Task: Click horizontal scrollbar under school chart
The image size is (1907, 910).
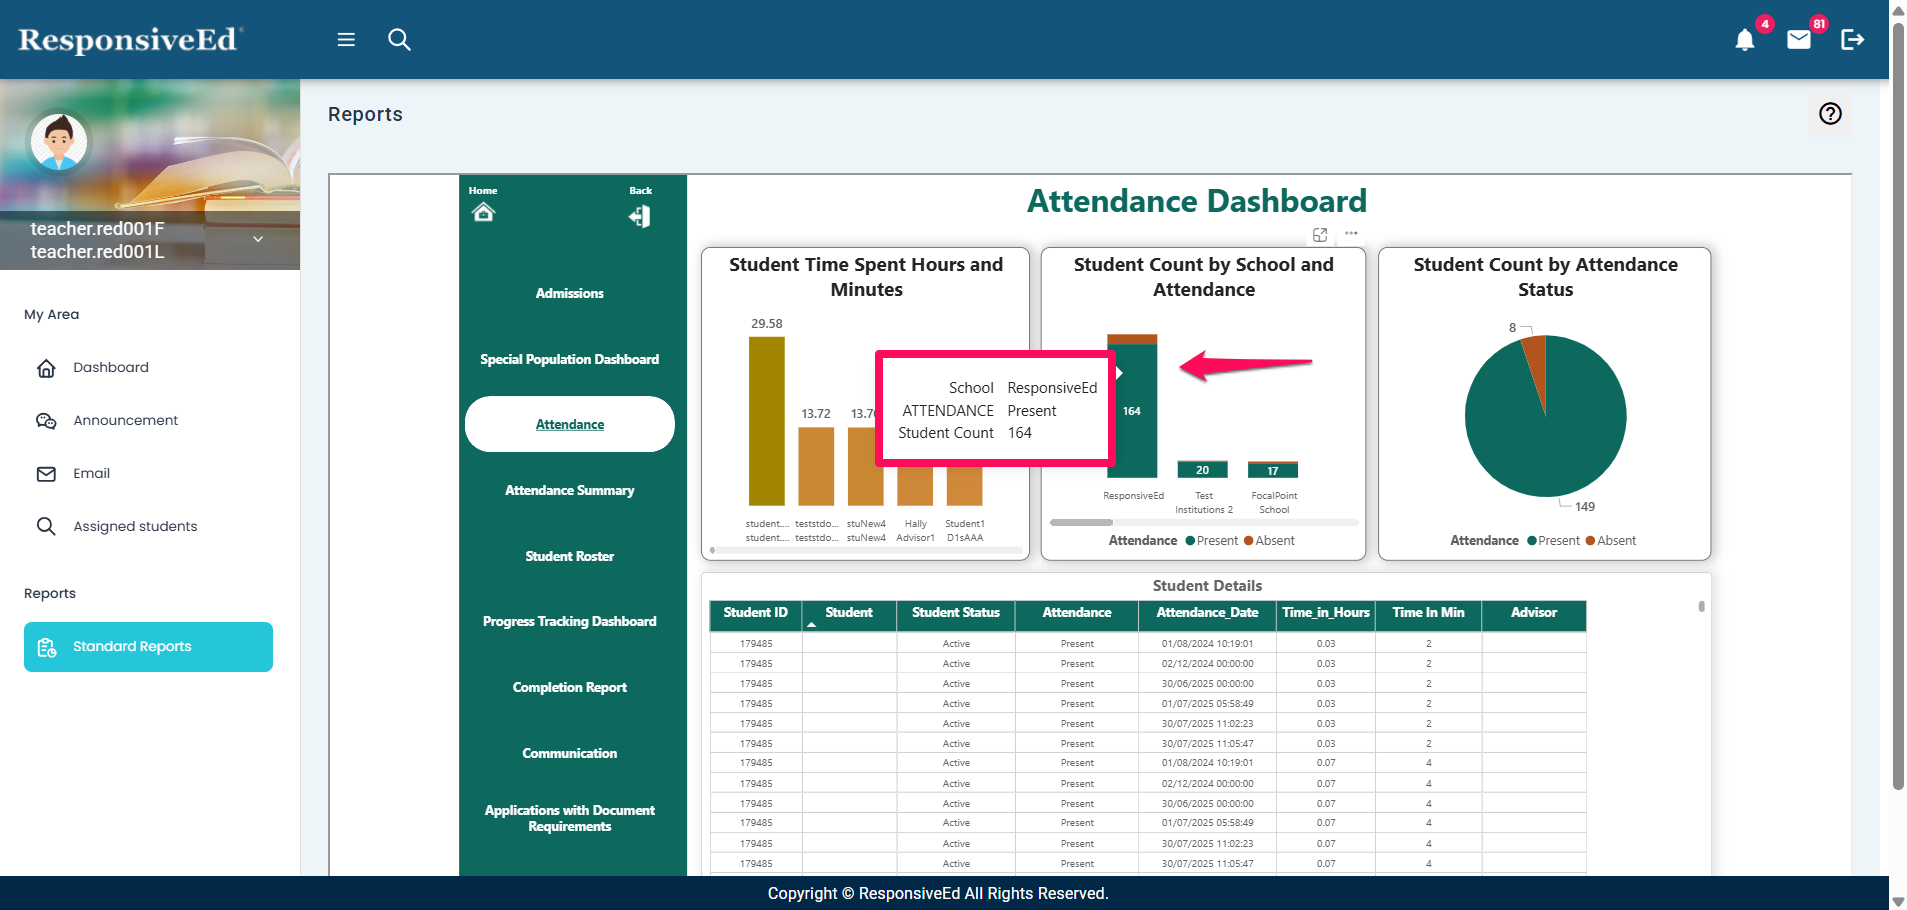Action: (1081, 522)
